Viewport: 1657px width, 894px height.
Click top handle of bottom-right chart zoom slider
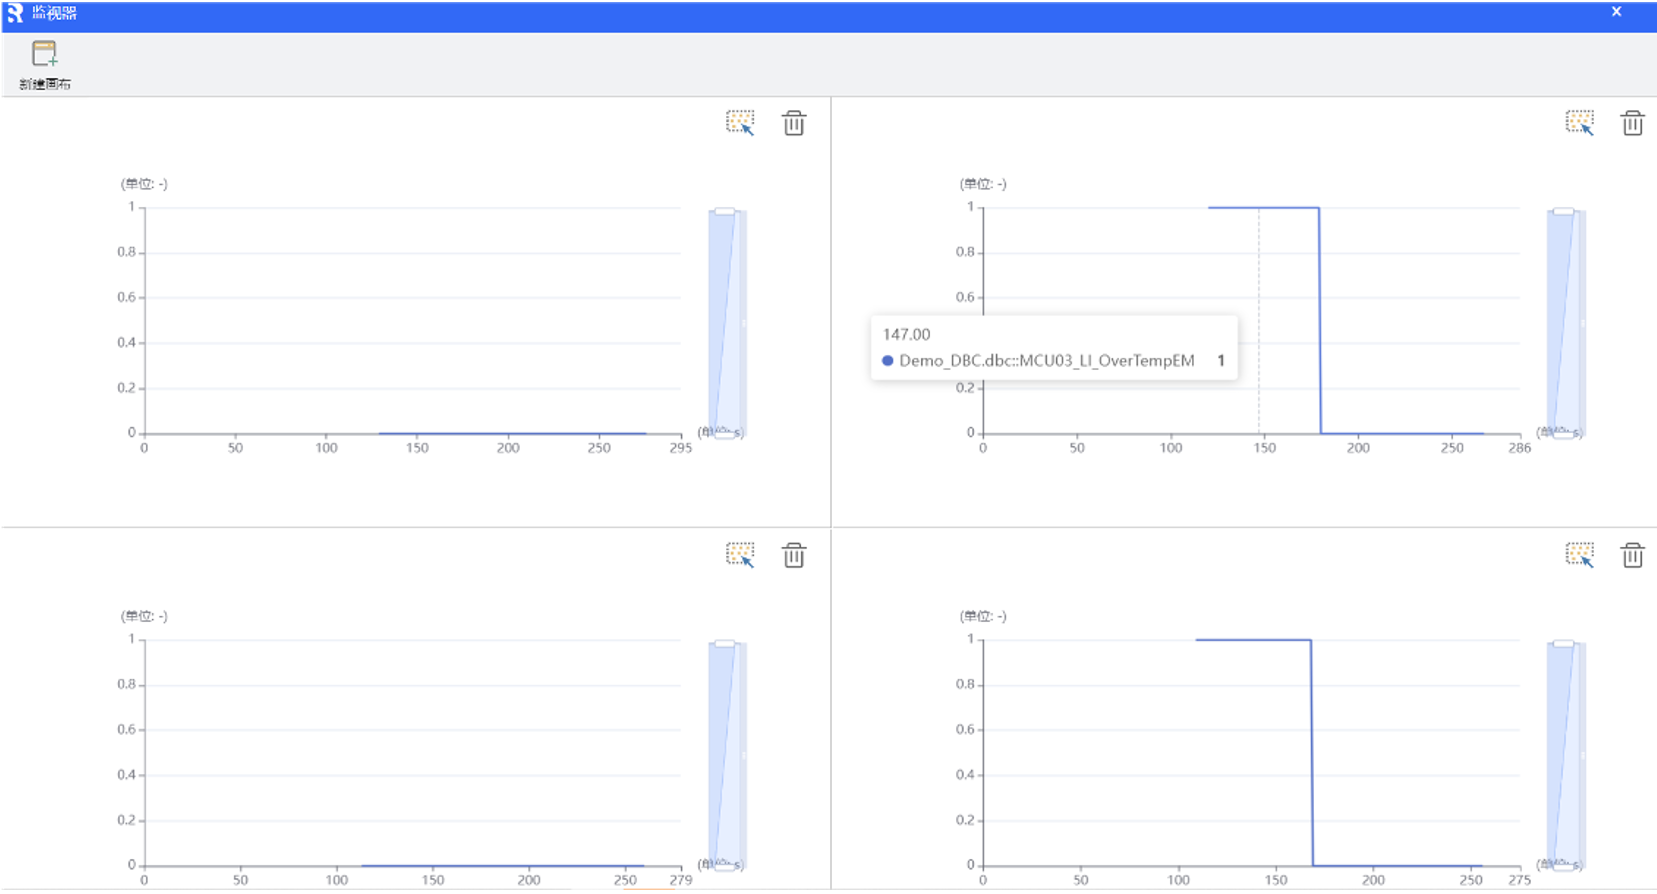pos(1563,644)
